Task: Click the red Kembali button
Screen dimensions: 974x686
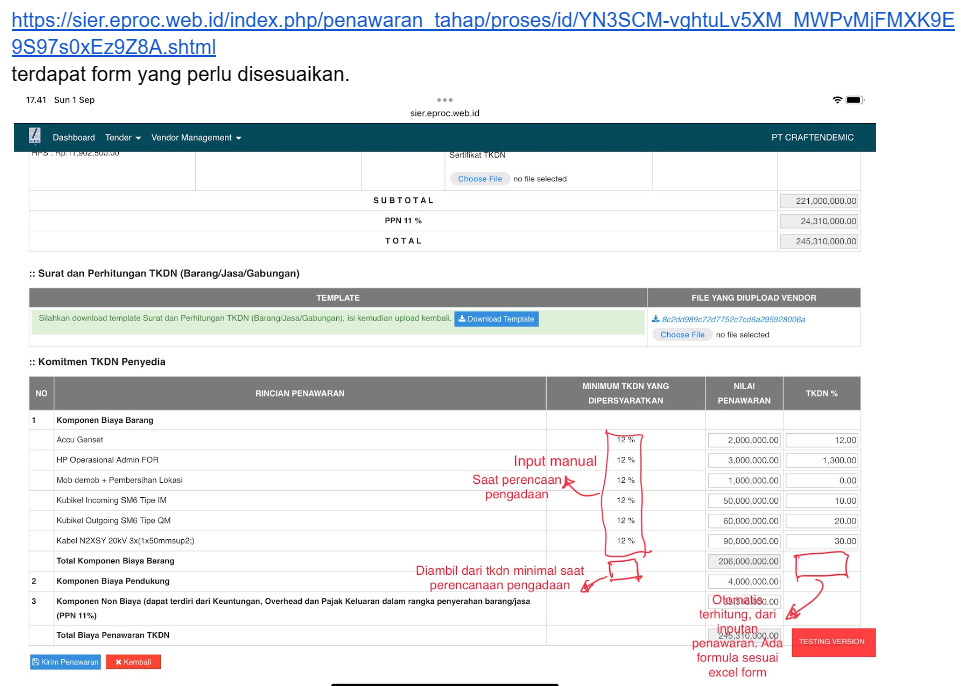Action: [133, 662]
